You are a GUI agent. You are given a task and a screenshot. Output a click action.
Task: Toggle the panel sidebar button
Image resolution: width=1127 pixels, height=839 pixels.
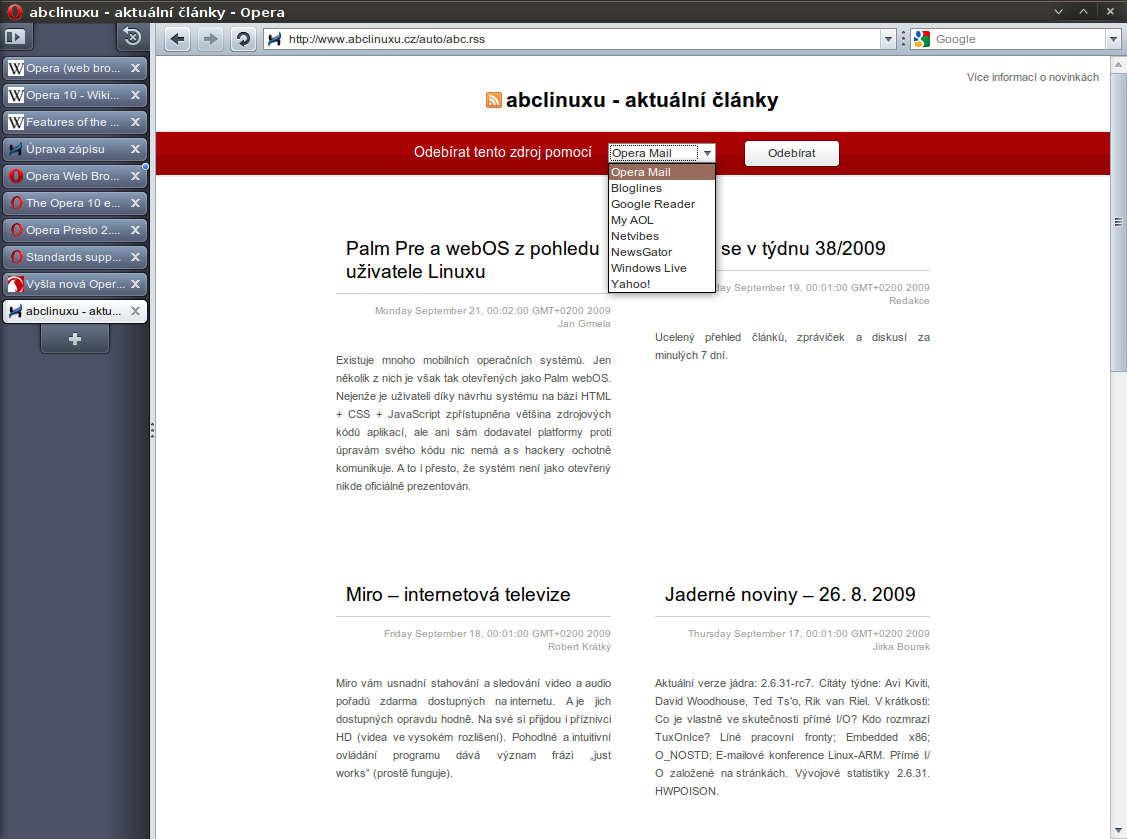point(14,37)
